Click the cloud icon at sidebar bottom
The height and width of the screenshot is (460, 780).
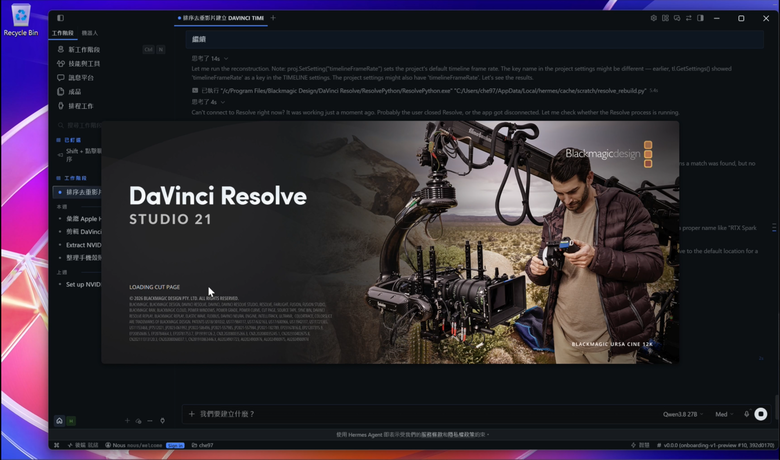coord(138,421)
